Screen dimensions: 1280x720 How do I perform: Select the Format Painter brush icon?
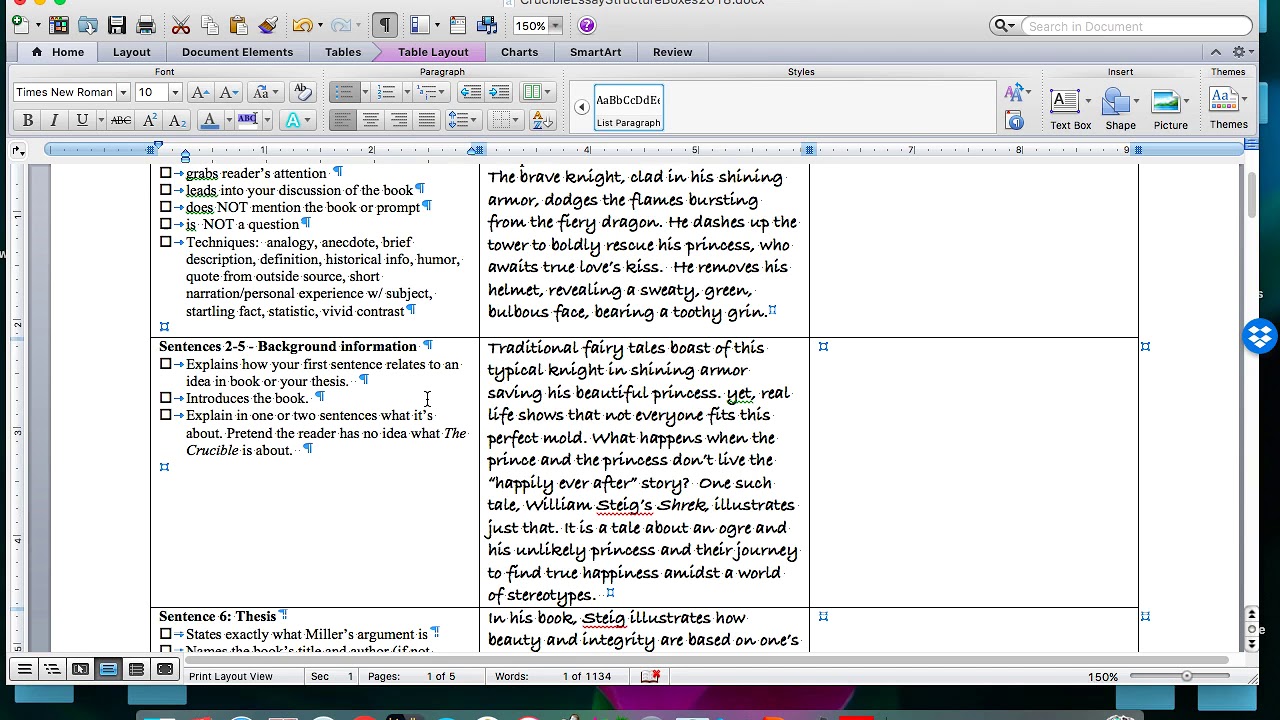(x=267, y=25)
